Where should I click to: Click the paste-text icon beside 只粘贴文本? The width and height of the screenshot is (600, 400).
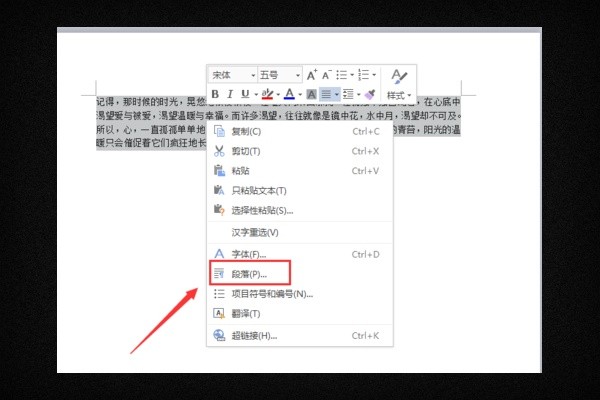click(x=219, y=190)
